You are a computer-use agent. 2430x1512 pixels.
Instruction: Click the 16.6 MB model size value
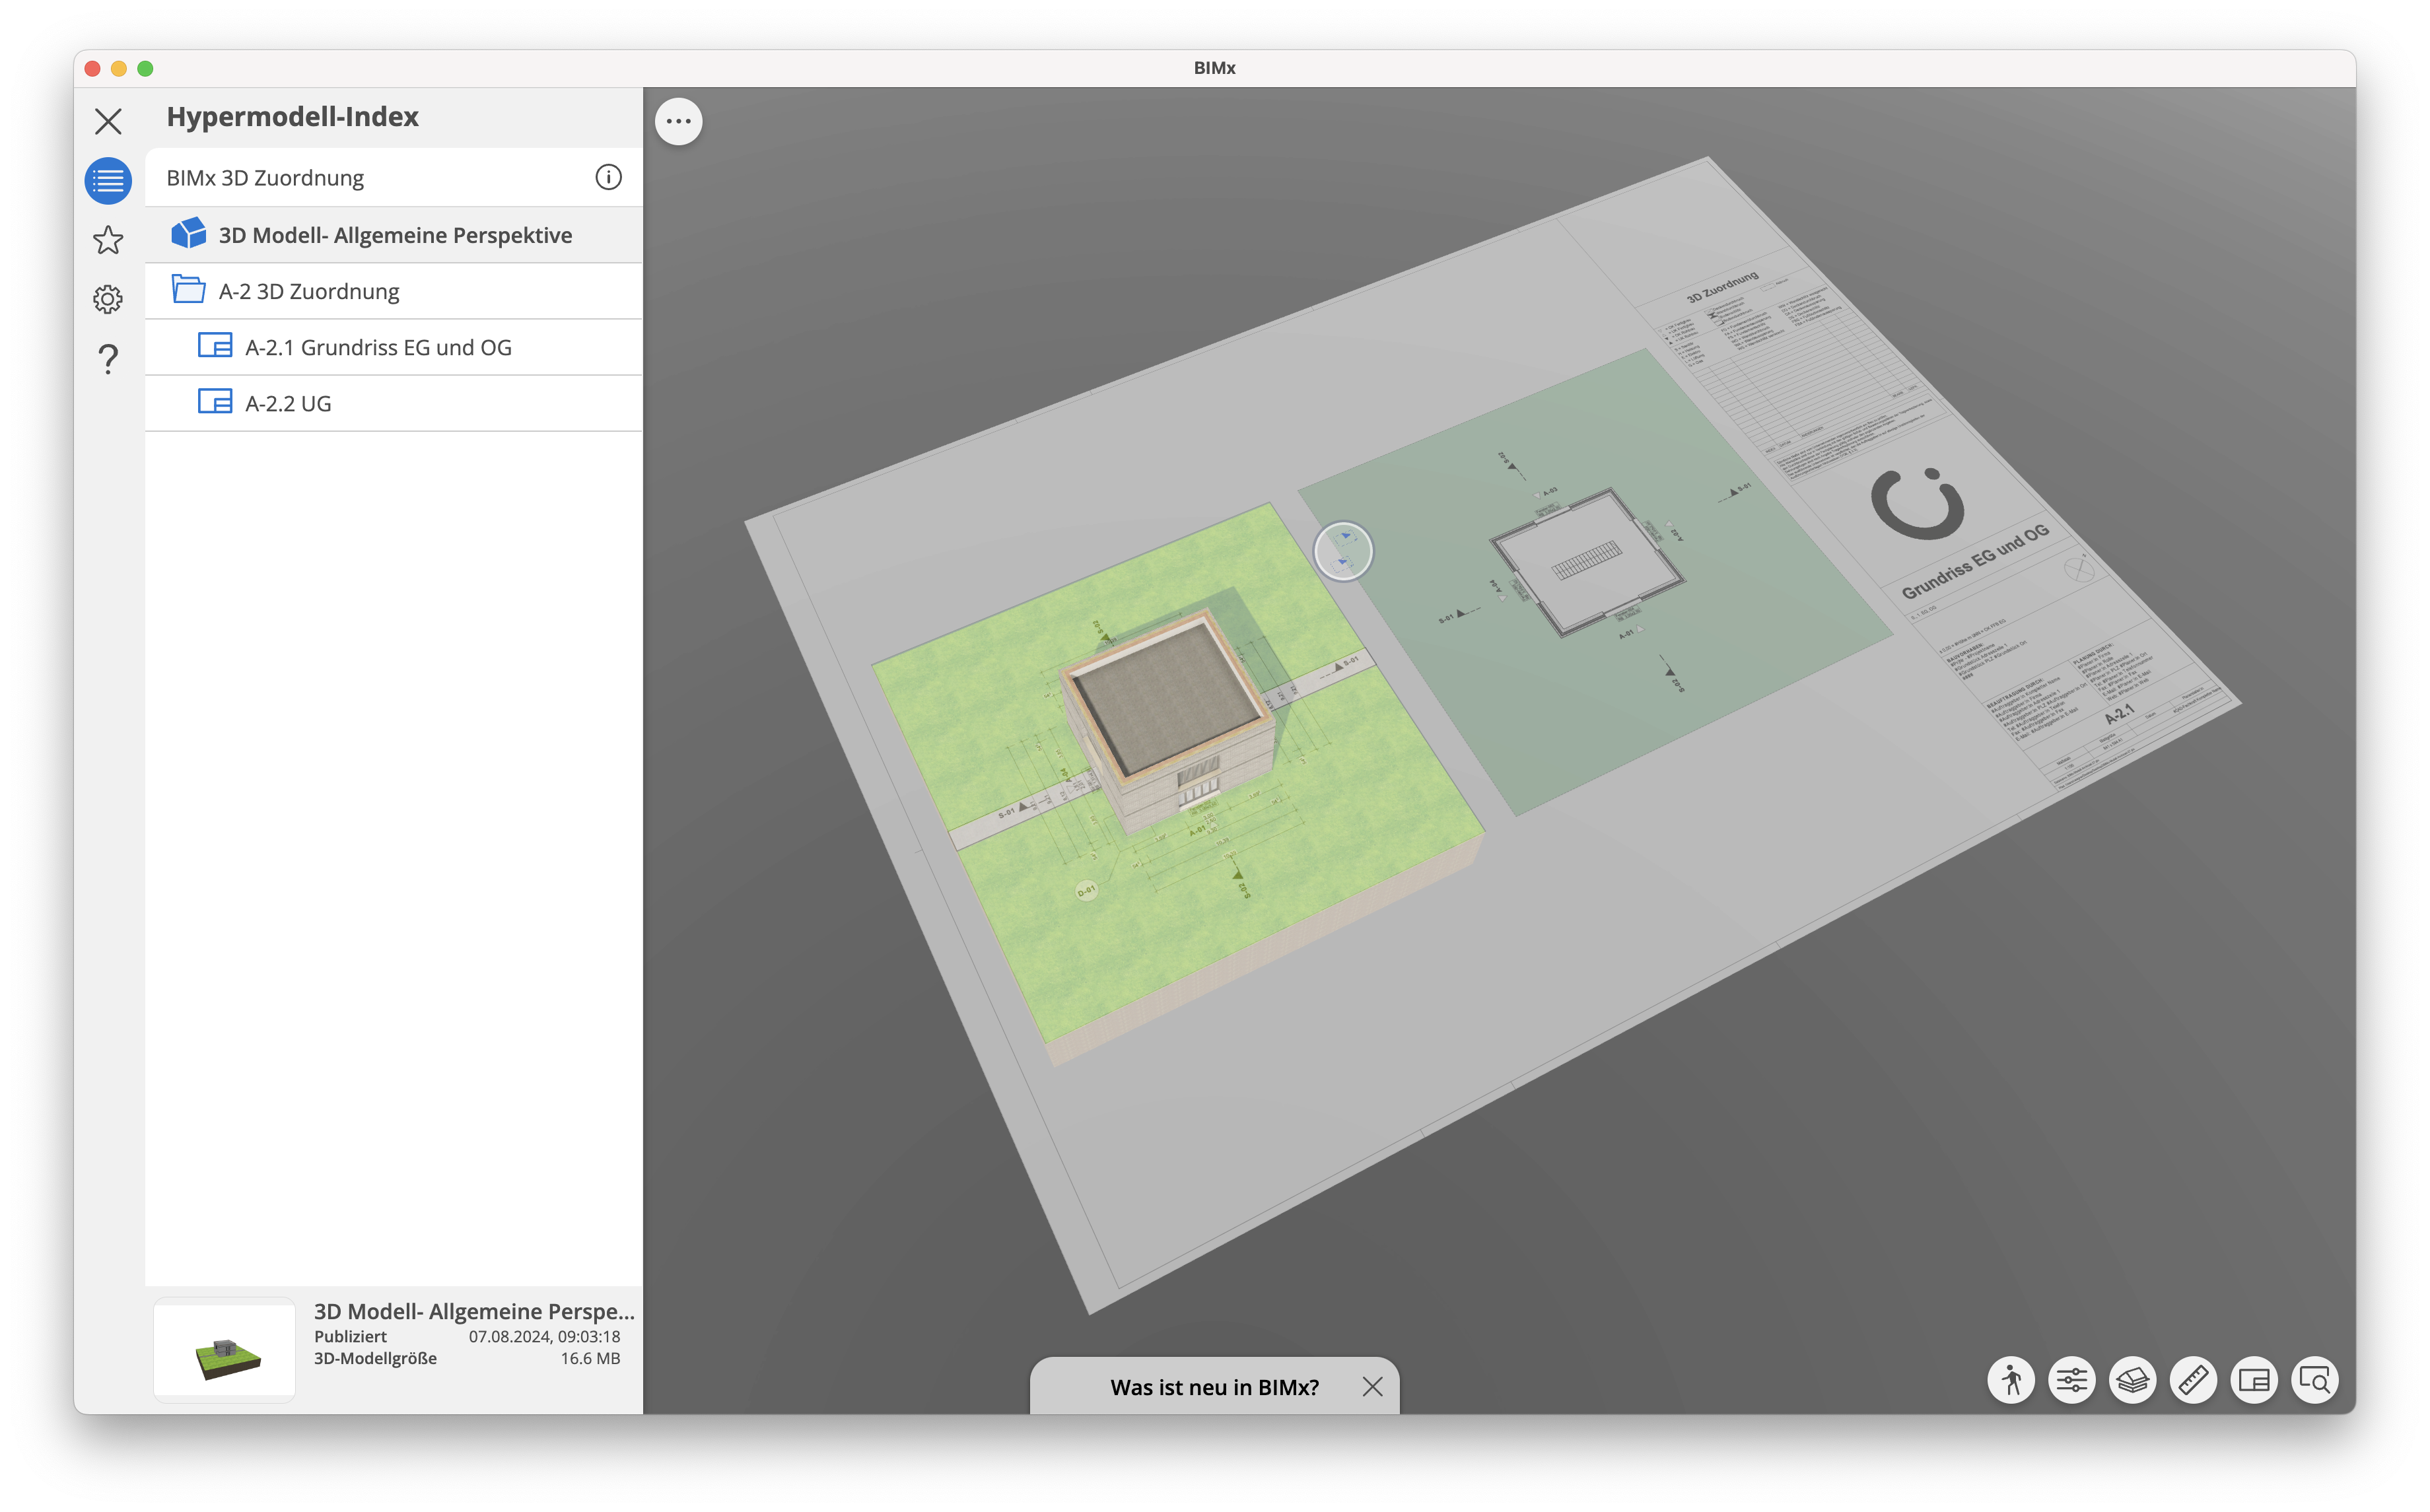pos(591,1359)
